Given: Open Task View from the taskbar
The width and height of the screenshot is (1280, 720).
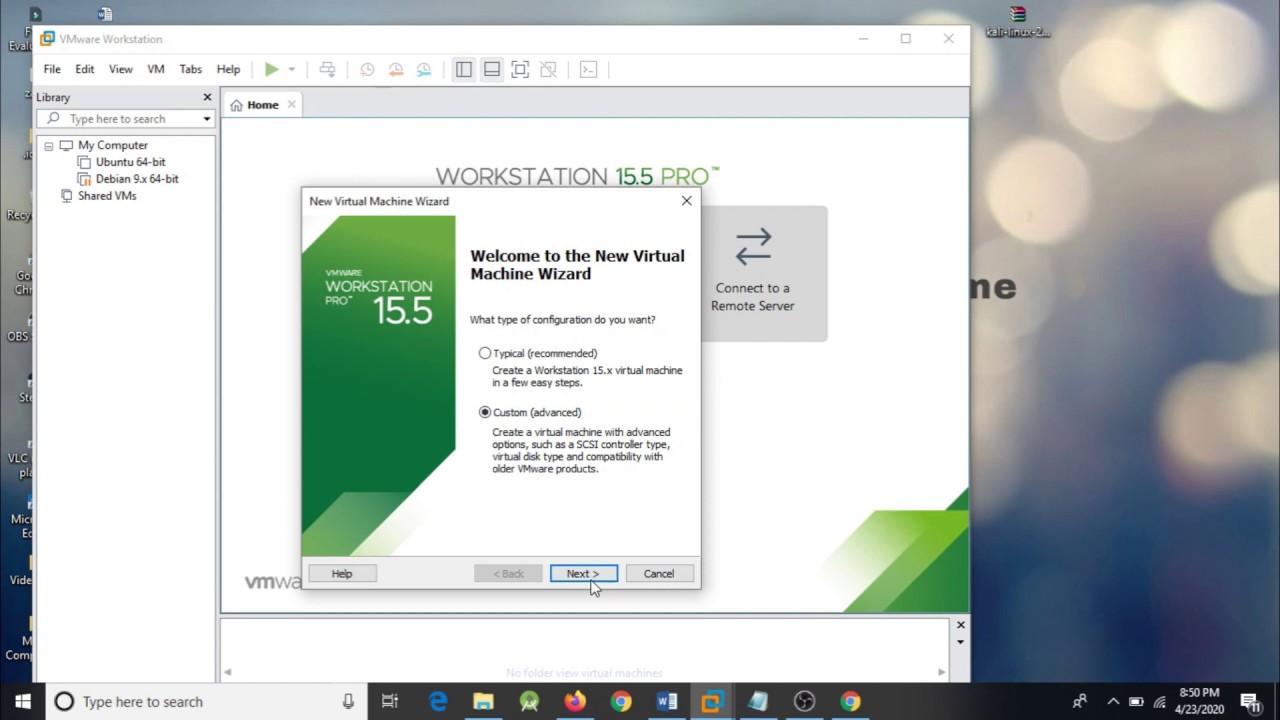Looking at the screenshot, I should (390, 701).
